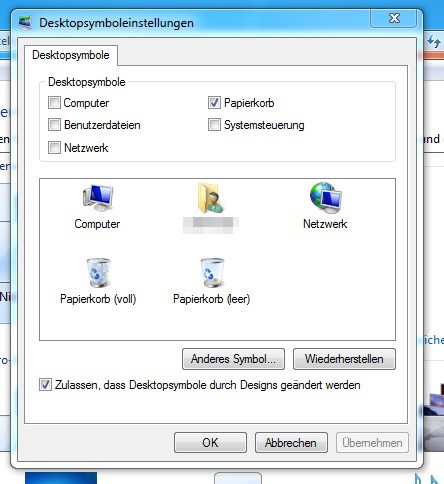Uncheck the Papierkorb checkbox
Viewport: 444px width, 484px height.
(214, 103)
